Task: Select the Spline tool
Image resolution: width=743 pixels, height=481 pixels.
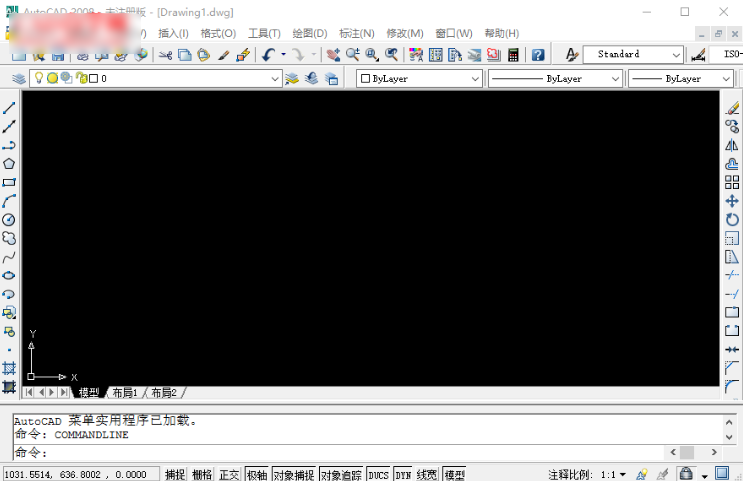Action: click(9, 257)
